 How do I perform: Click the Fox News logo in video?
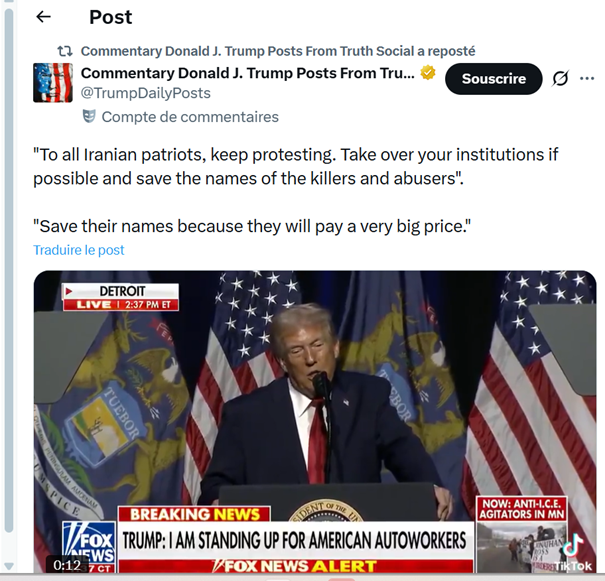point(89,546)
